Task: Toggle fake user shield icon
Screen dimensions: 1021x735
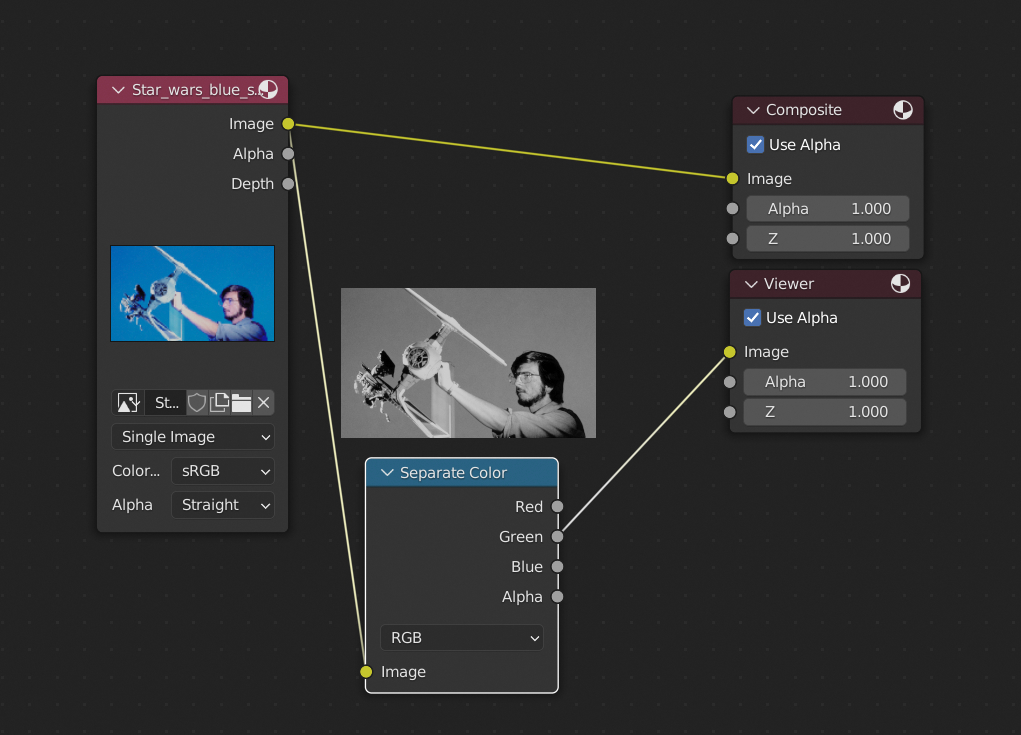Action: tap(197, 403)
